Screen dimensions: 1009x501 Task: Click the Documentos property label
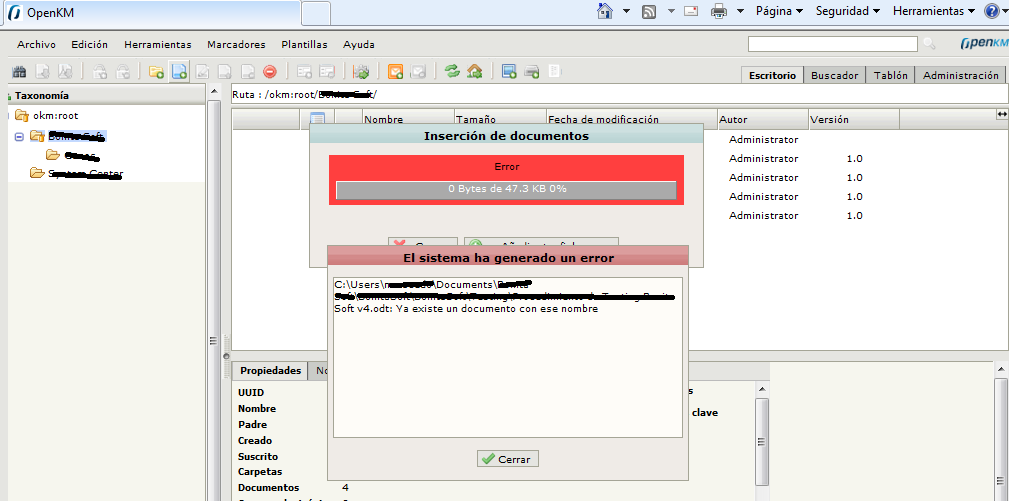click(268, 487)
